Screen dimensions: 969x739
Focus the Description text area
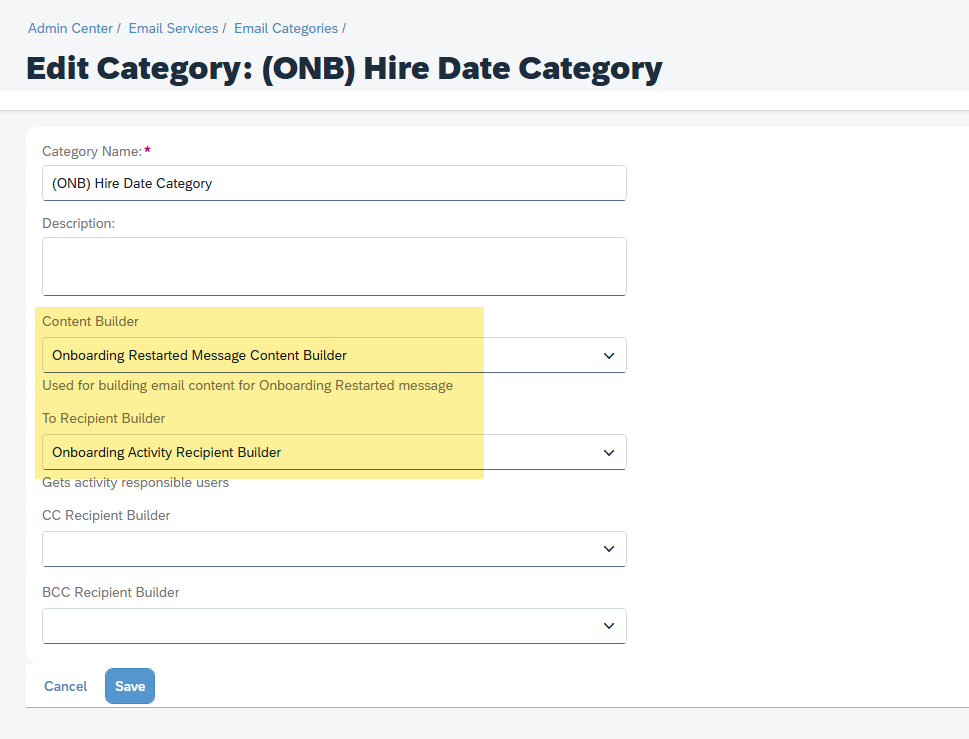334,266
